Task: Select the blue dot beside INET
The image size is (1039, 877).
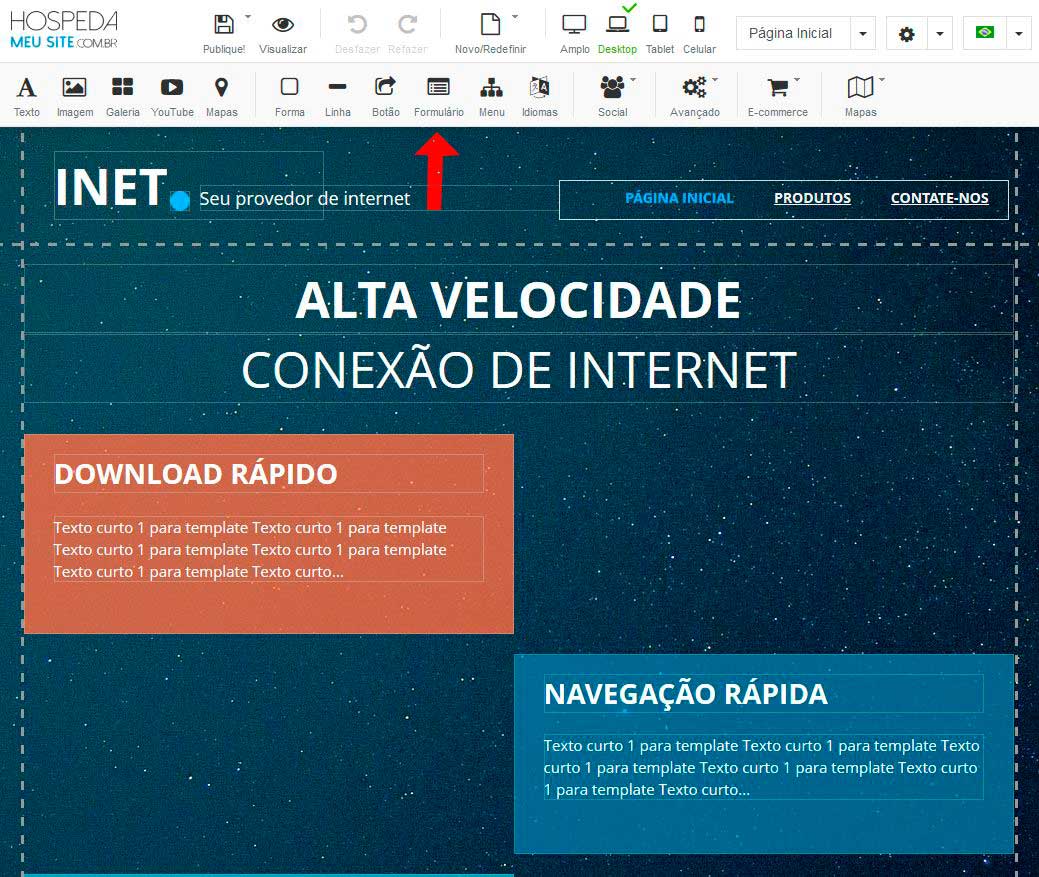Action: coord(180,201)
